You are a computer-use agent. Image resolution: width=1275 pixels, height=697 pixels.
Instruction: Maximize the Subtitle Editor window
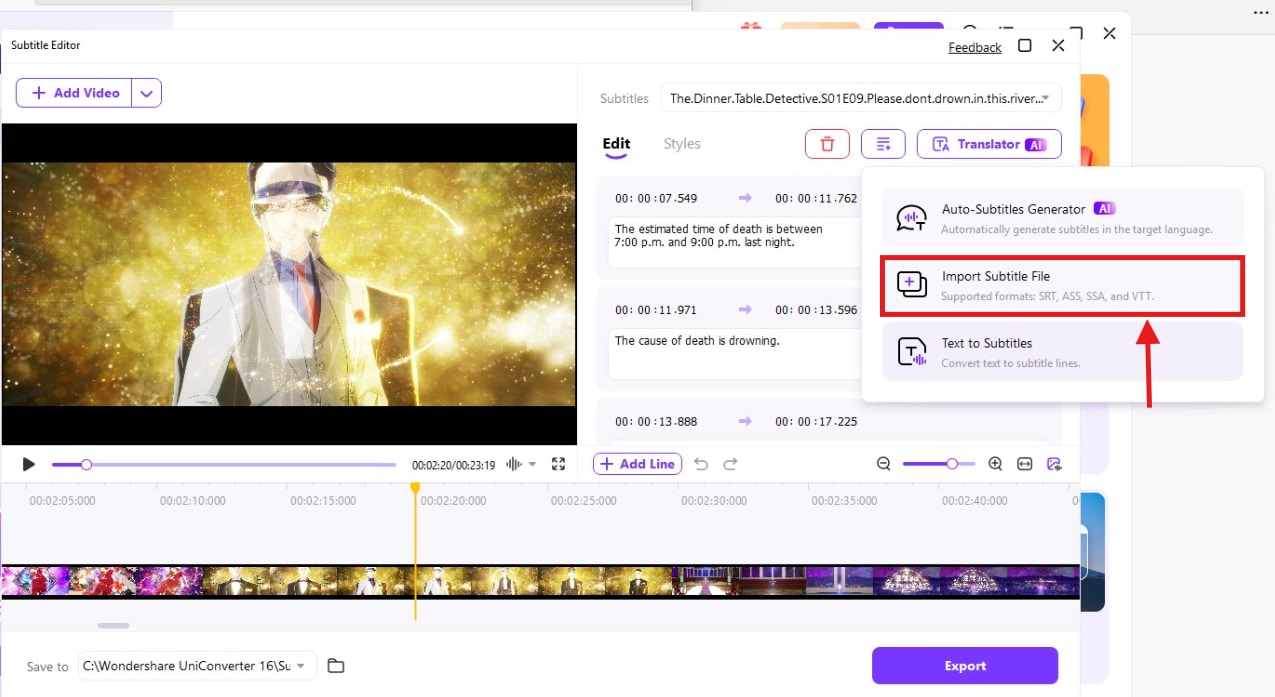1025,46
